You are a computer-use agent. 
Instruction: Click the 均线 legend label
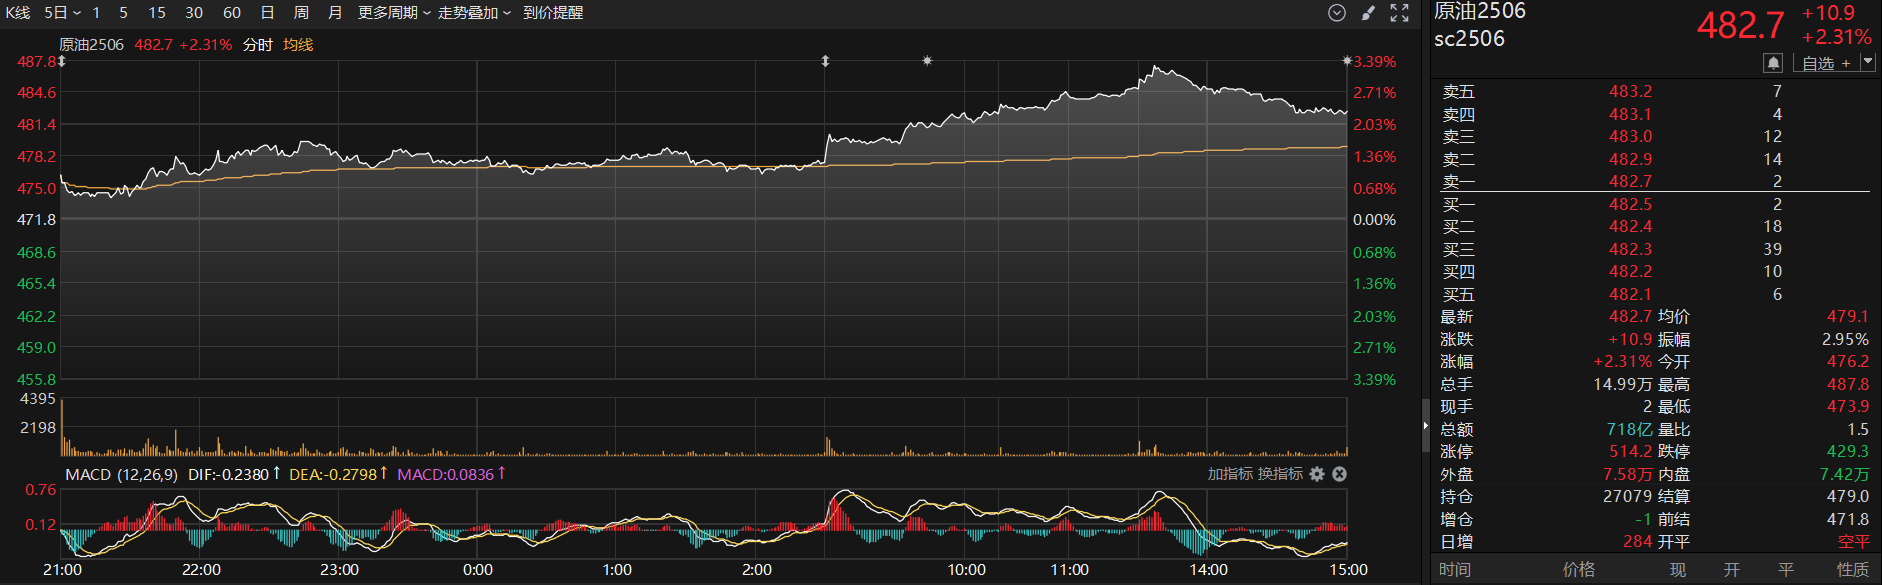click(298, 45)
